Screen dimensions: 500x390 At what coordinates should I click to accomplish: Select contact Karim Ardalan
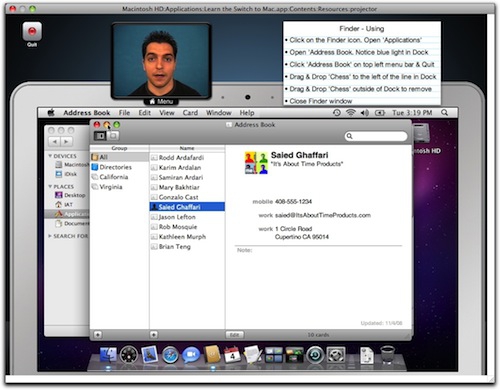[187, 167]
